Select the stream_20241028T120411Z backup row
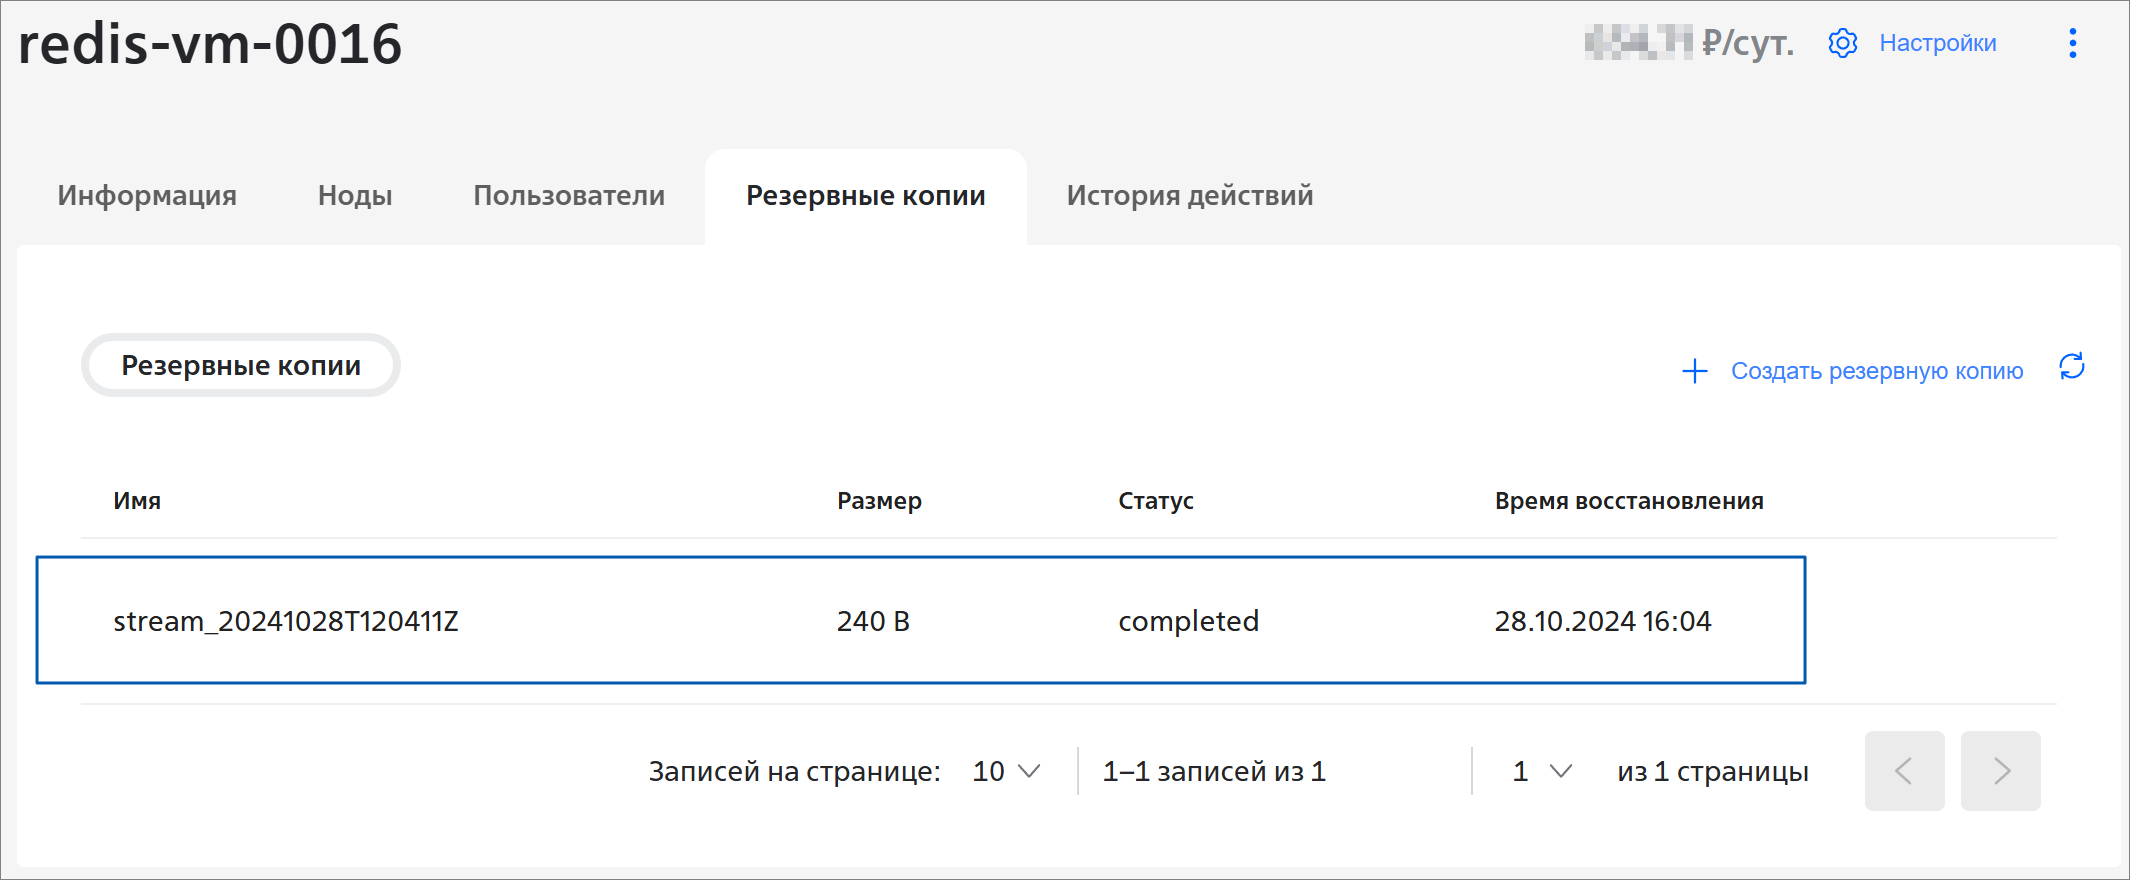The image size is (2130, 880). [x=921, y=620]
